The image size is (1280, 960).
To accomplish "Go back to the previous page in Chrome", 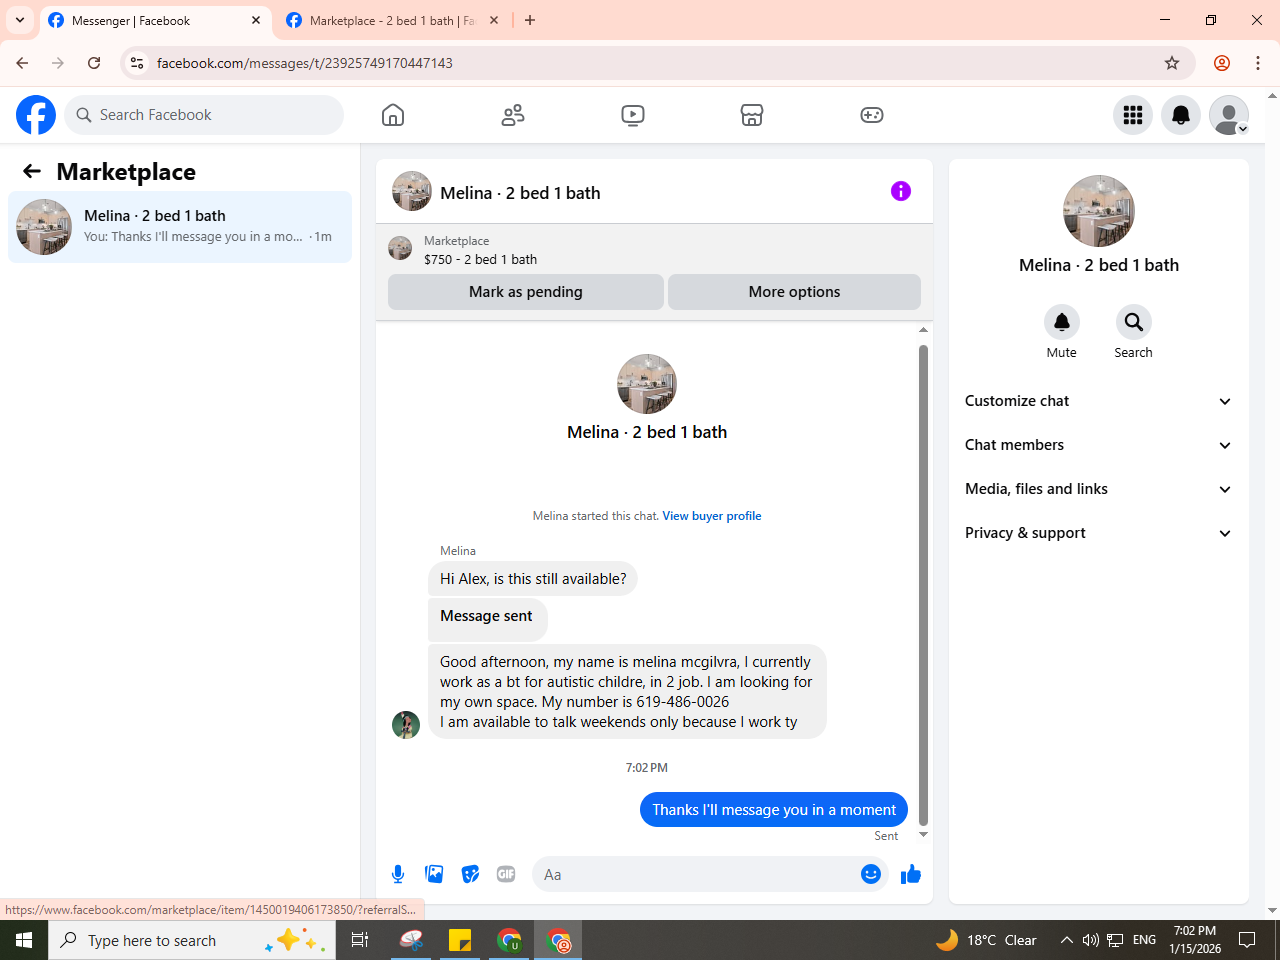I will click(x=22, y=63).
